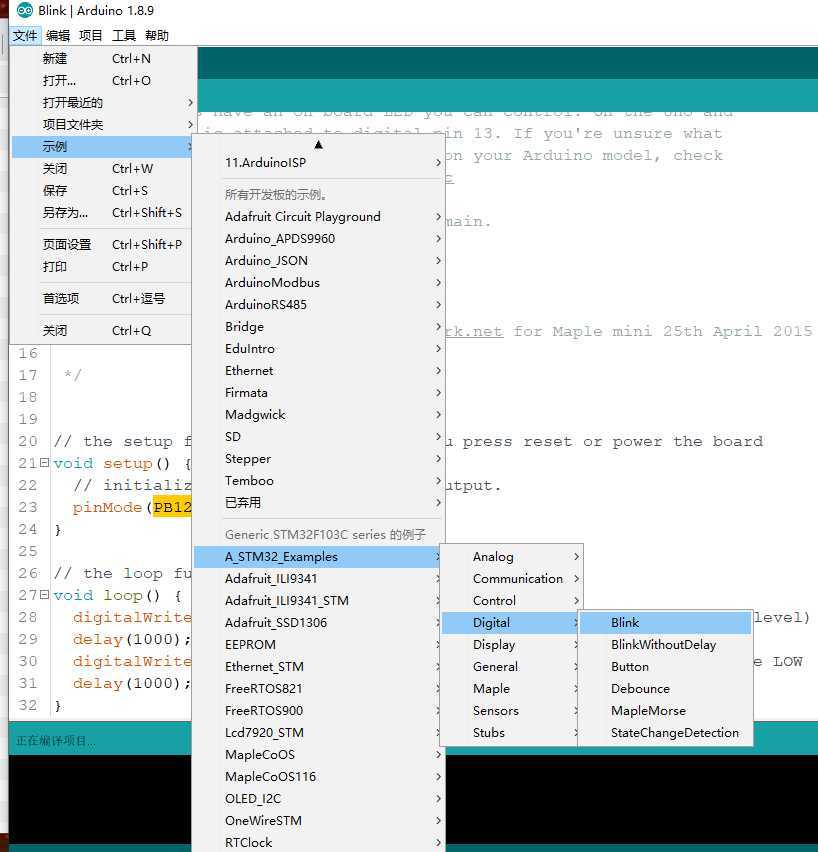Expand the 已弃用 examples entry

click(x=319, y=503)
